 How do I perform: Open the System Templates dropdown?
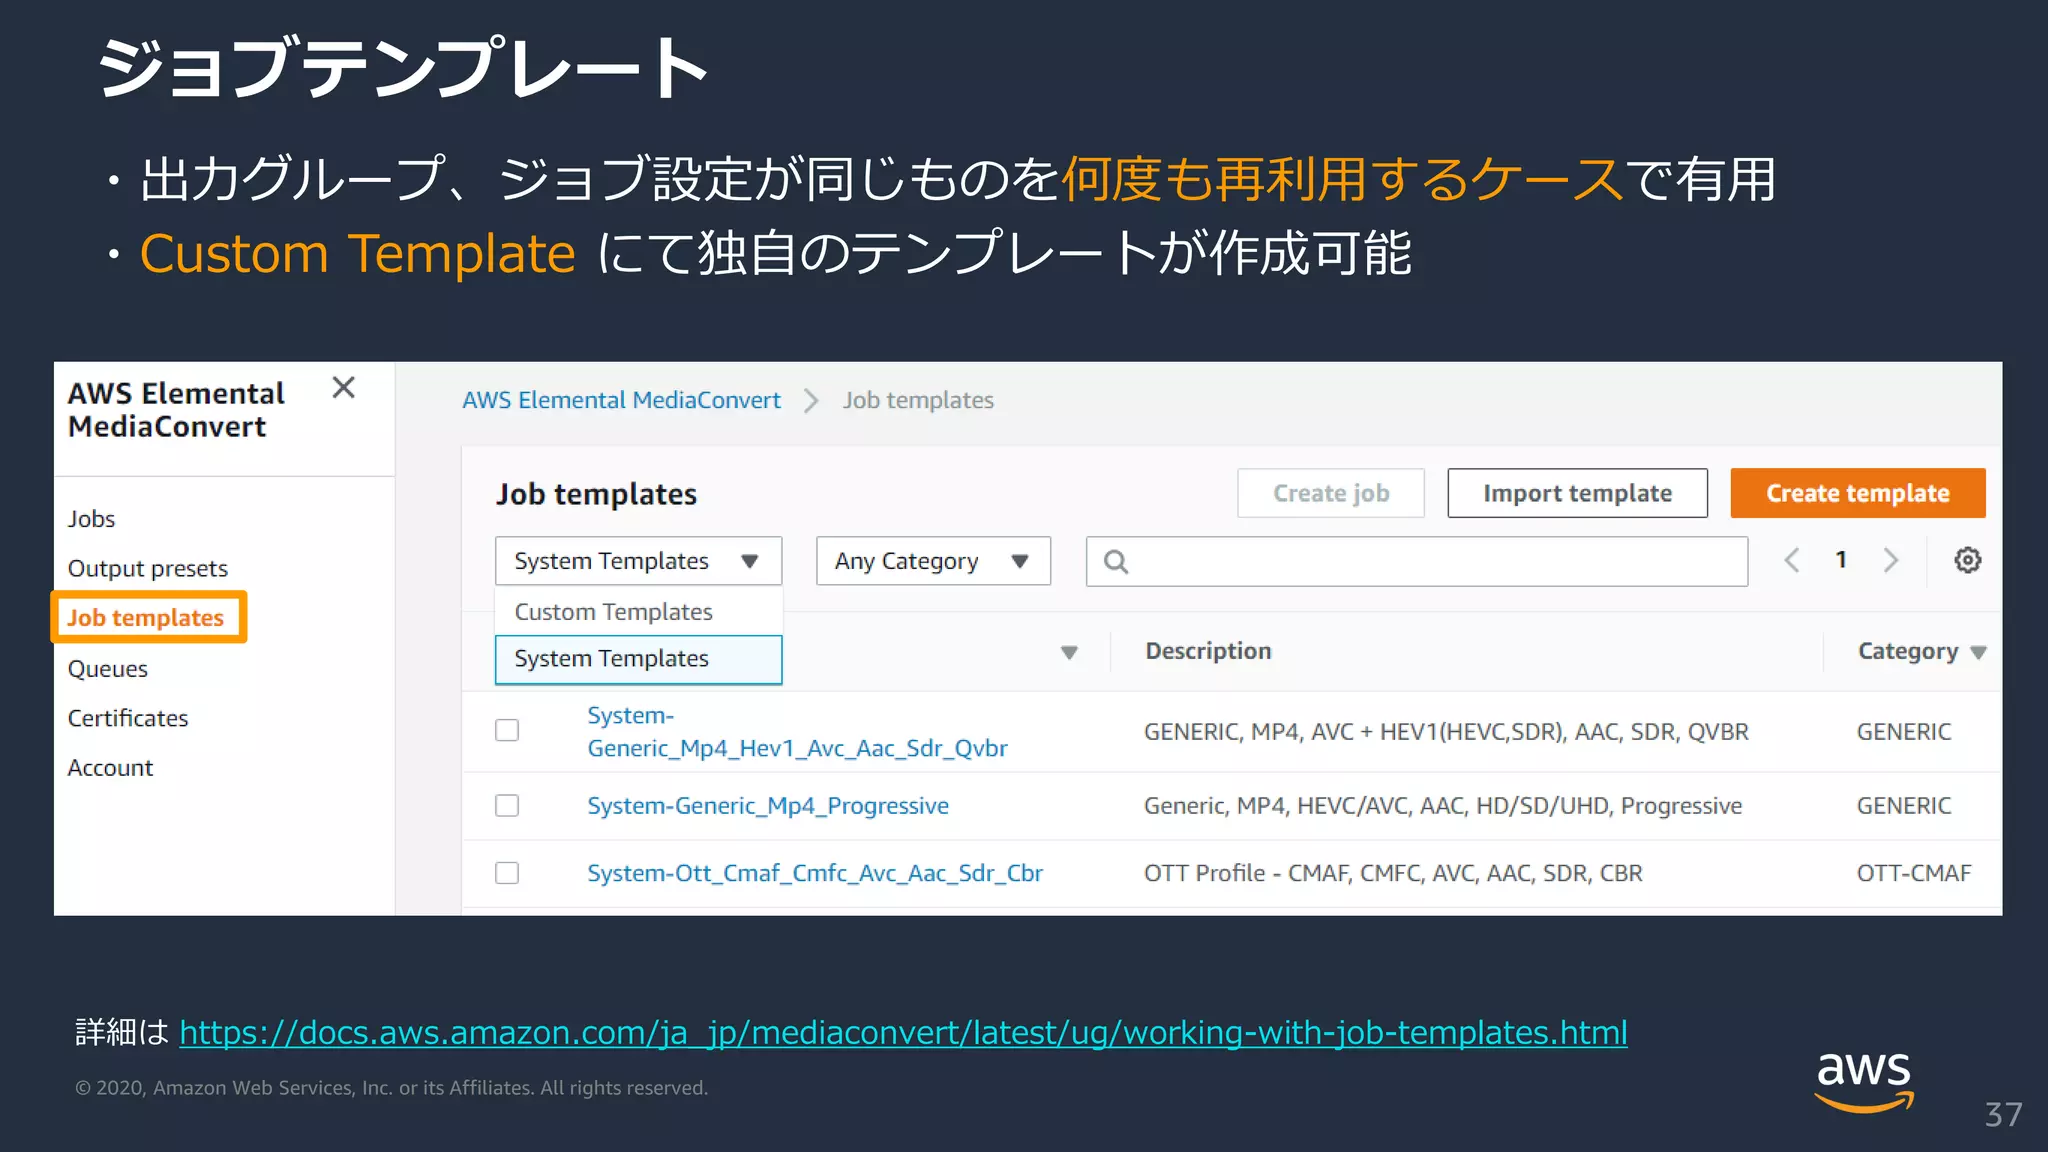click(x=638, y=561)
